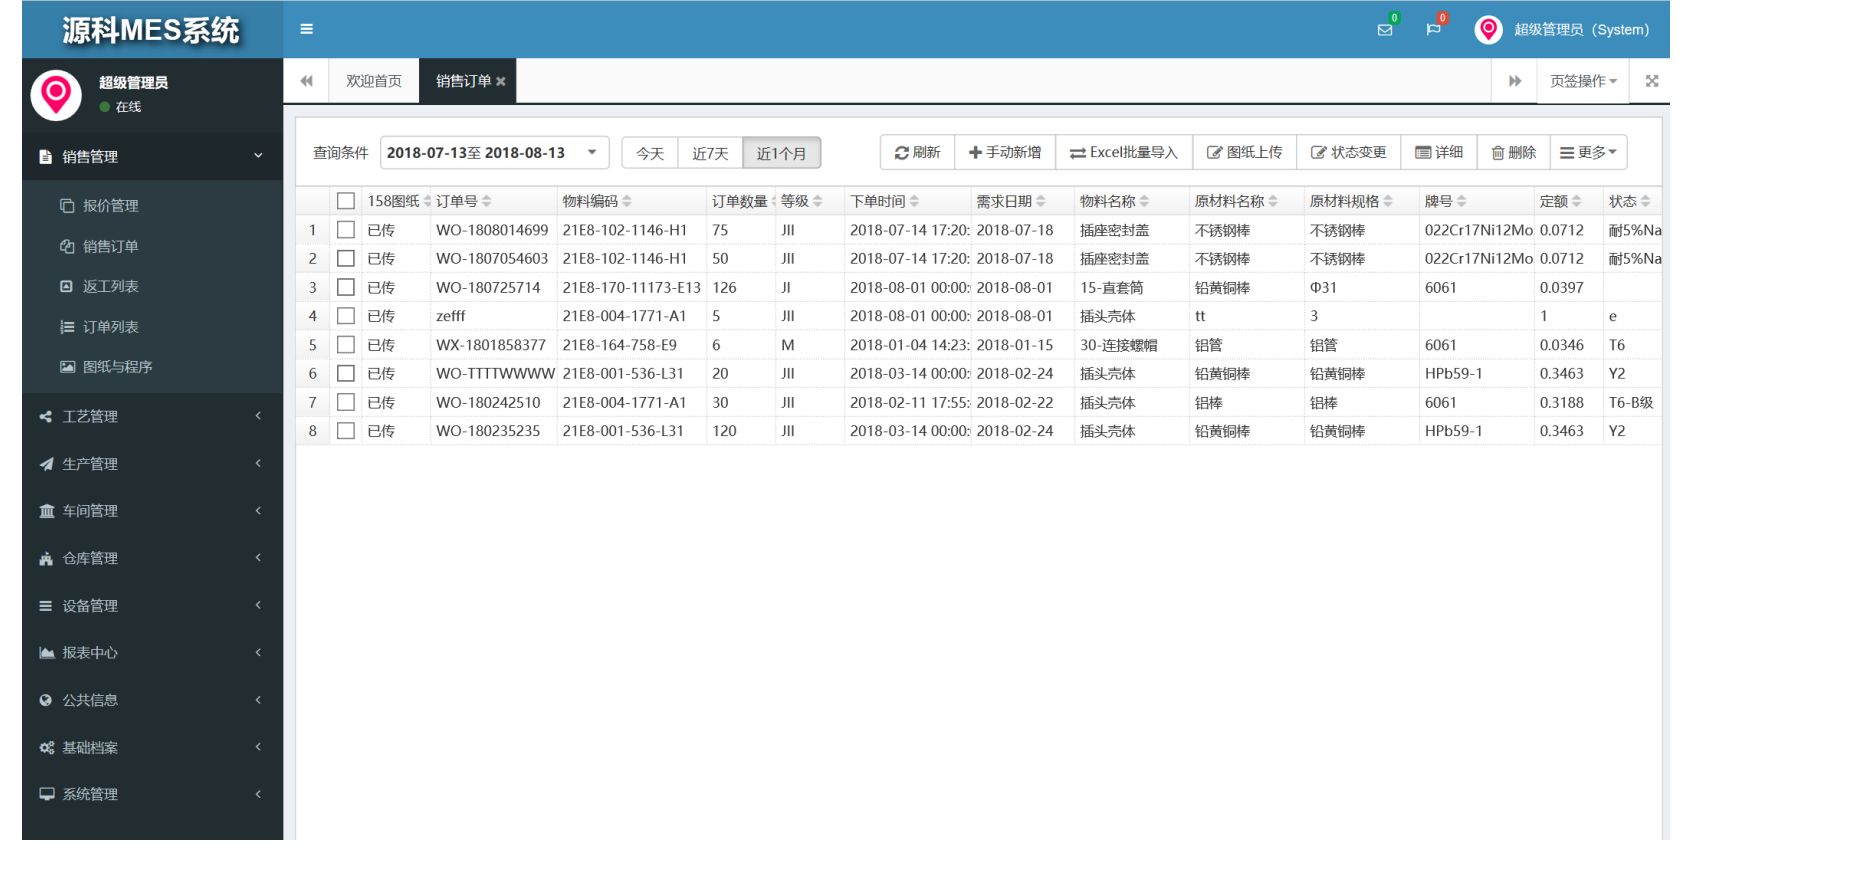The width and height of the screenshot is (1856, 883).
Task: Open the flag notifications icon
Action: click(1433, 29)
